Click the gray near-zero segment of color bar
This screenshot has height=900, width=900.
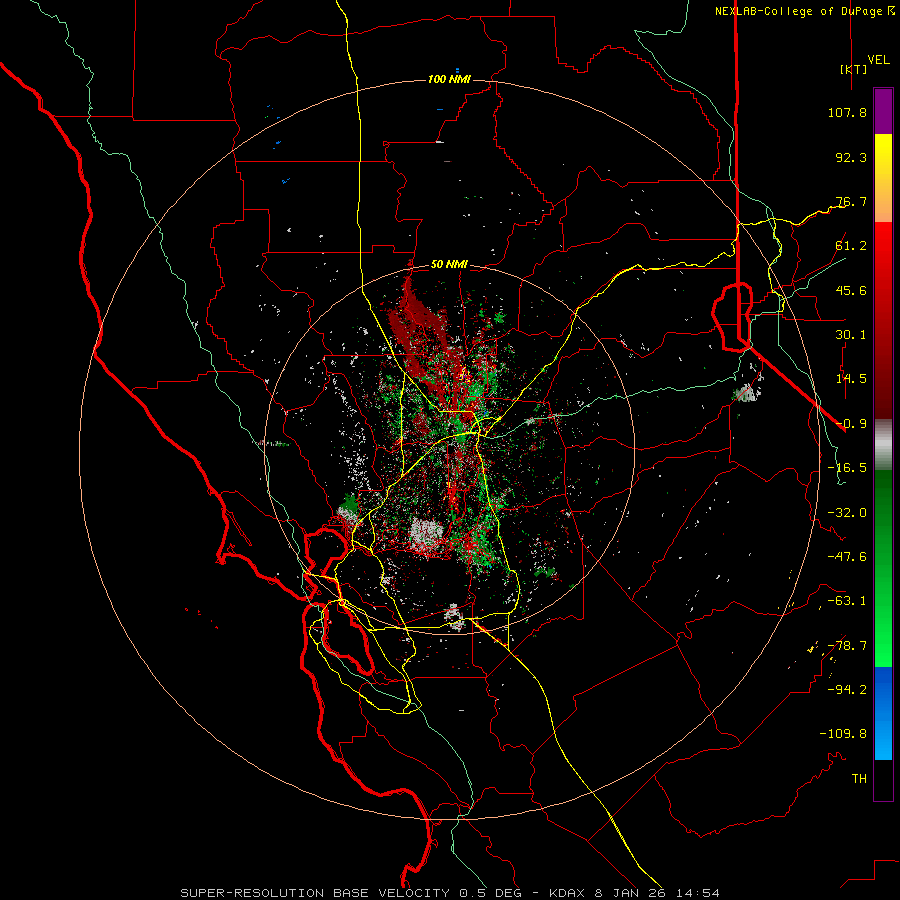883,445
